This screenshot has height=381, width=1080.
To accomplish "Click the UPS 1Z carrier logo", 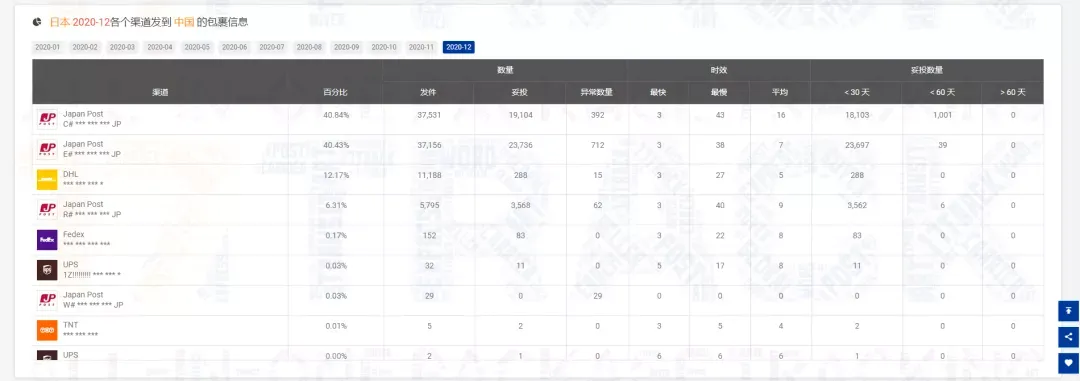I will coord(47,270).
